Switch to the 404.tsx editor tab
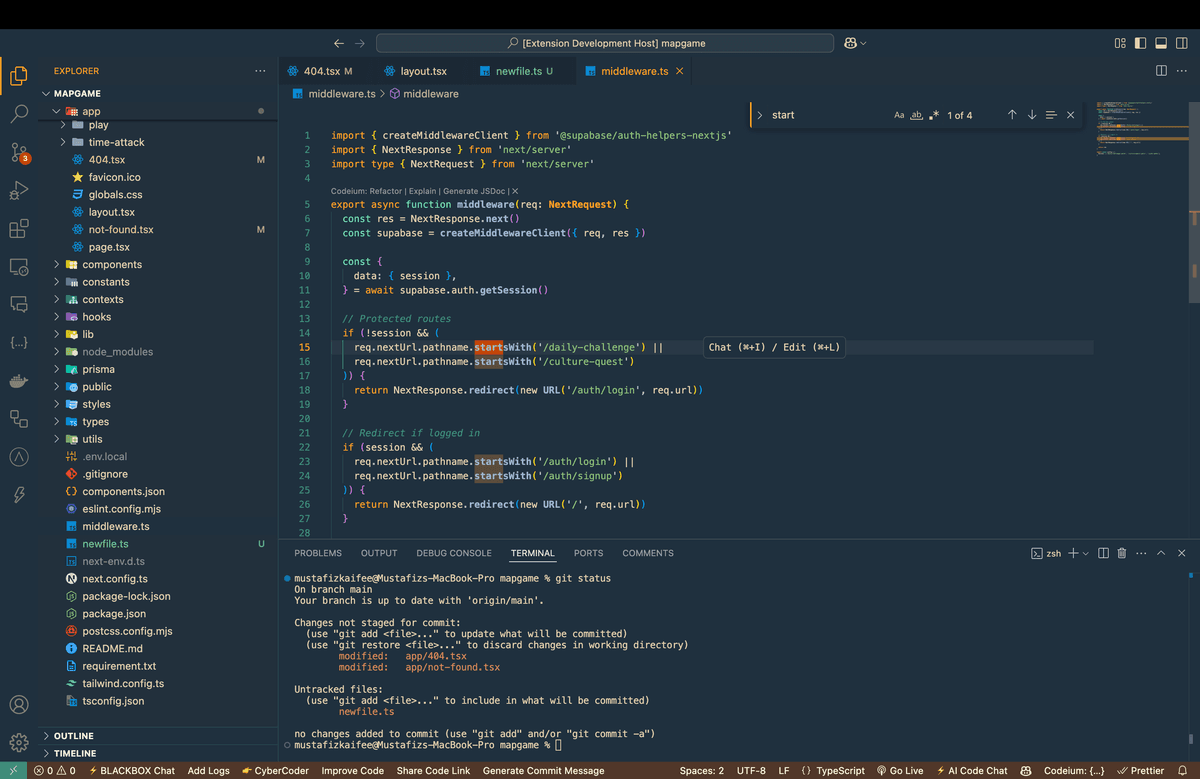The height and width of the screenshot is (779, 1200). point(322,71)
